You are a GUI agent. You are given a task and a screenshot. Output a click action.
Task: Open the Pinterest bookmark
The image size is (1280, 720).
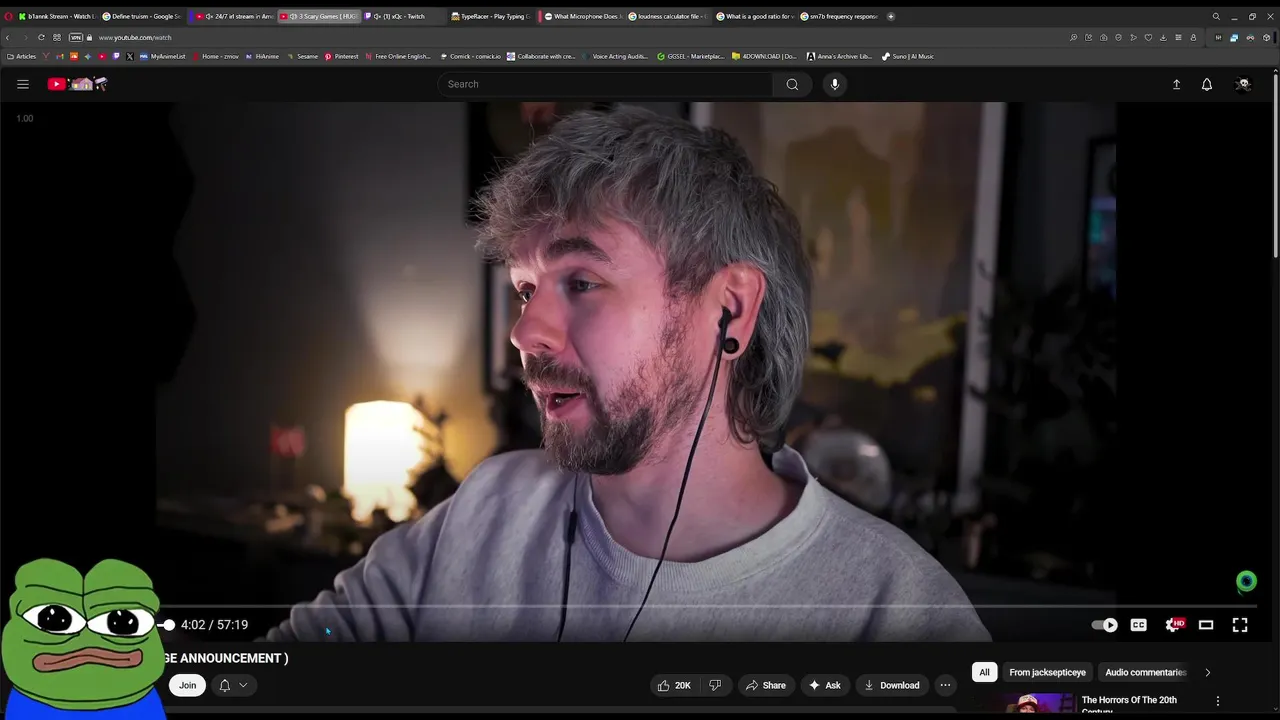[341, 56]
